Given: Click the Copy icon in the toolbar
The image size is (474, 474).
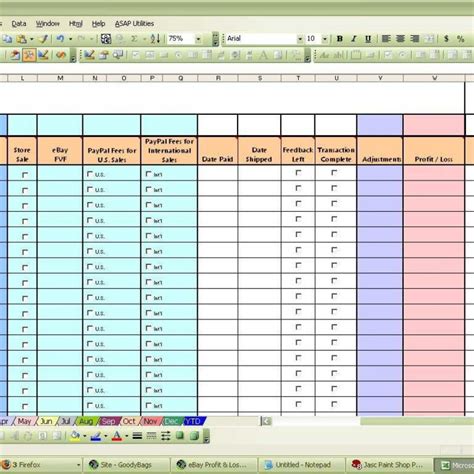Looking at the screenshot, I should click(7, 39).
